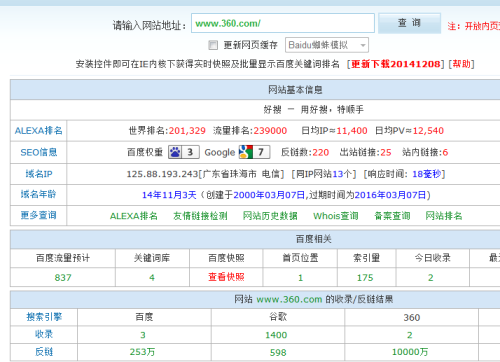Toggle the 更新网页缓存 checkbox
Image resolution: width=500 pixels, height=362 pixels.
213,45
